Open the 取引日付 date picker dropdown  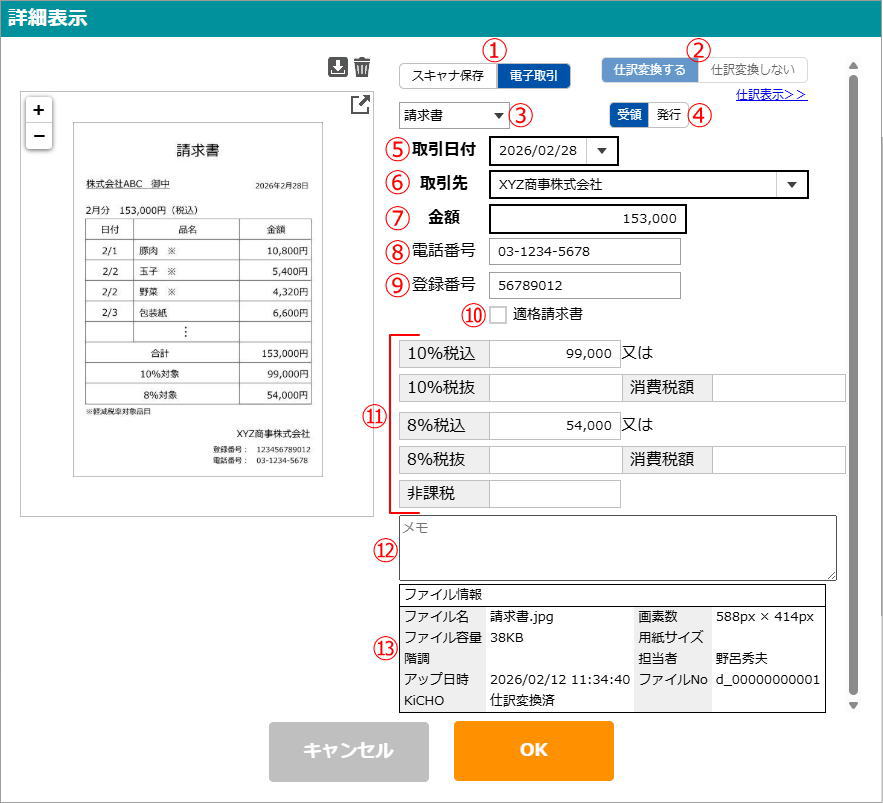602,151
